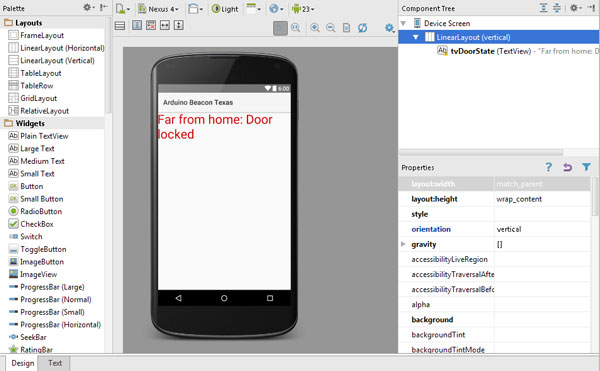Viewport: 600px width, 371px height.
Task: Pick Plain TextView widget from palette
Action: pos(38,136)
